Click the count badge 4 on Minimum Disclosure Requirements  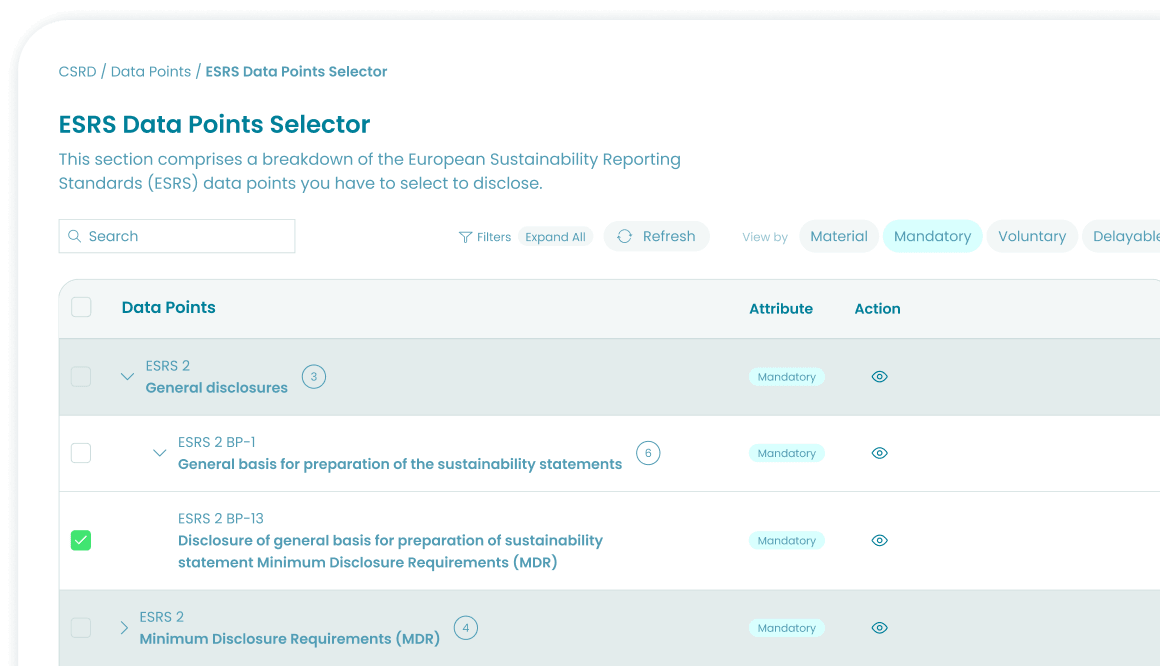coord(465,628)
